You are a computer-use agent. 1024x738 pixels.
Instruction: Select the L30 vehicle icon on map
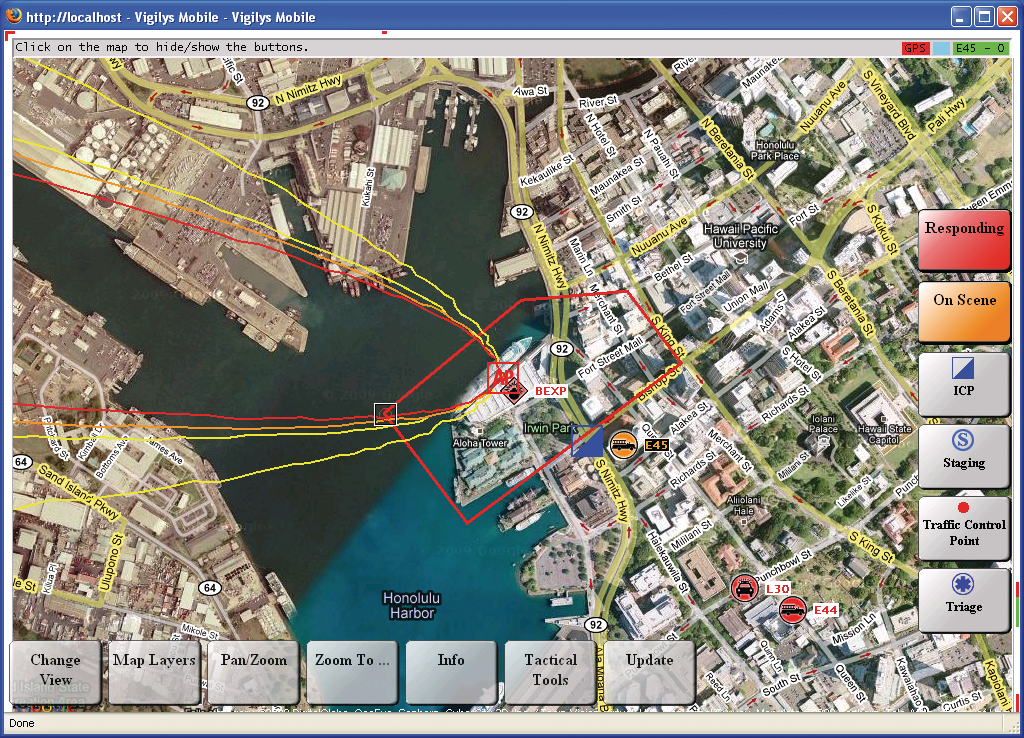pyautogui.click(x=744, y=589)
